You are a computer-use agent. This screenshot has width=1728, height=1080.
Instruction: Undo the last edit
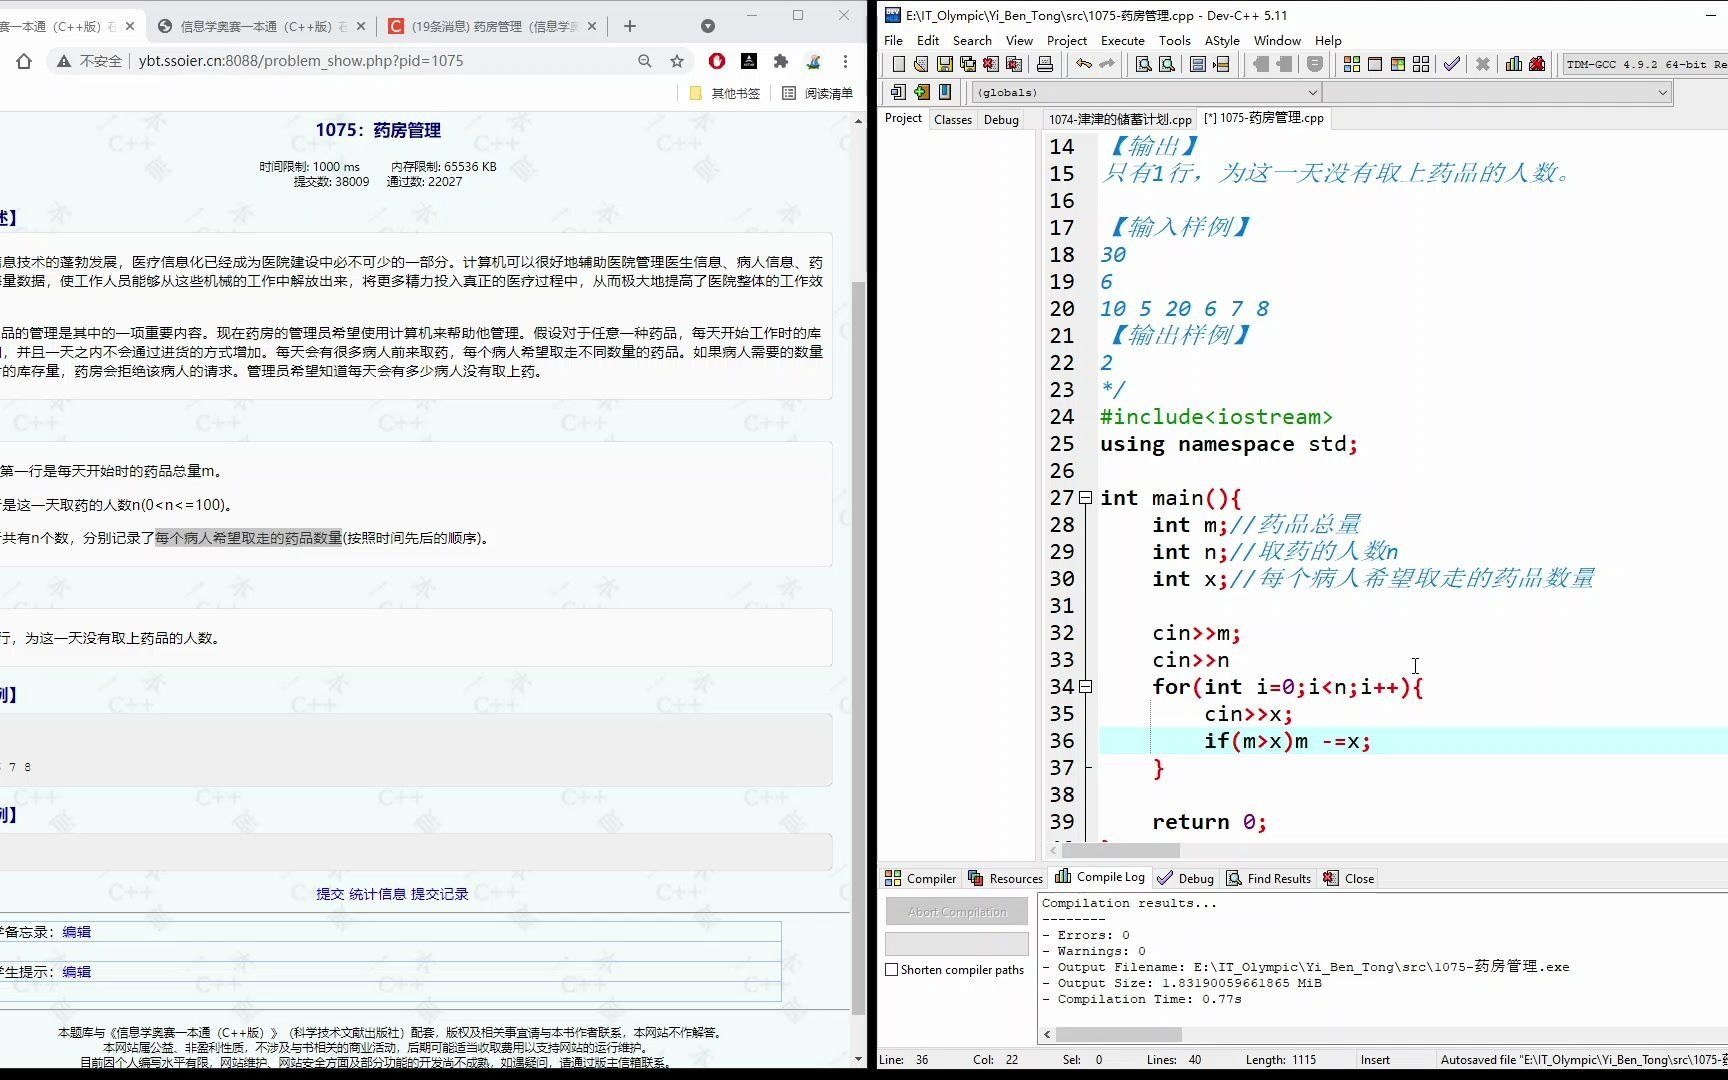pyautogui.click(x=1082, y=64)
